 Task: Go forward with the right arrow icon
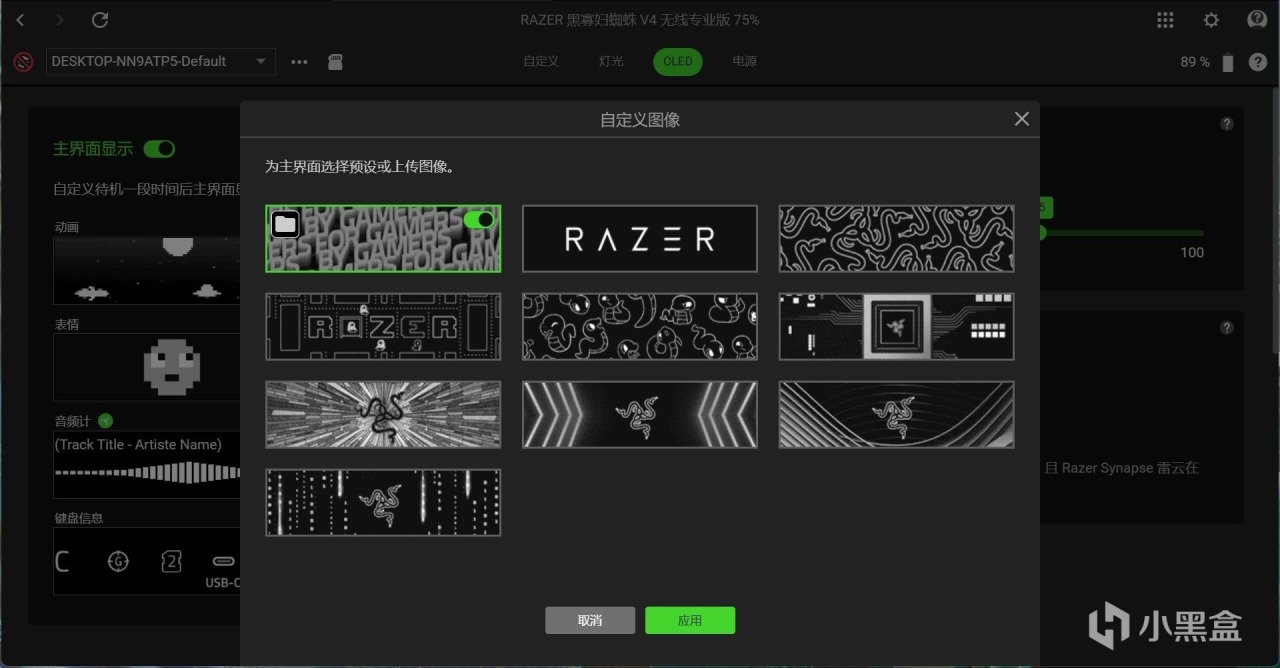(60, 20)
